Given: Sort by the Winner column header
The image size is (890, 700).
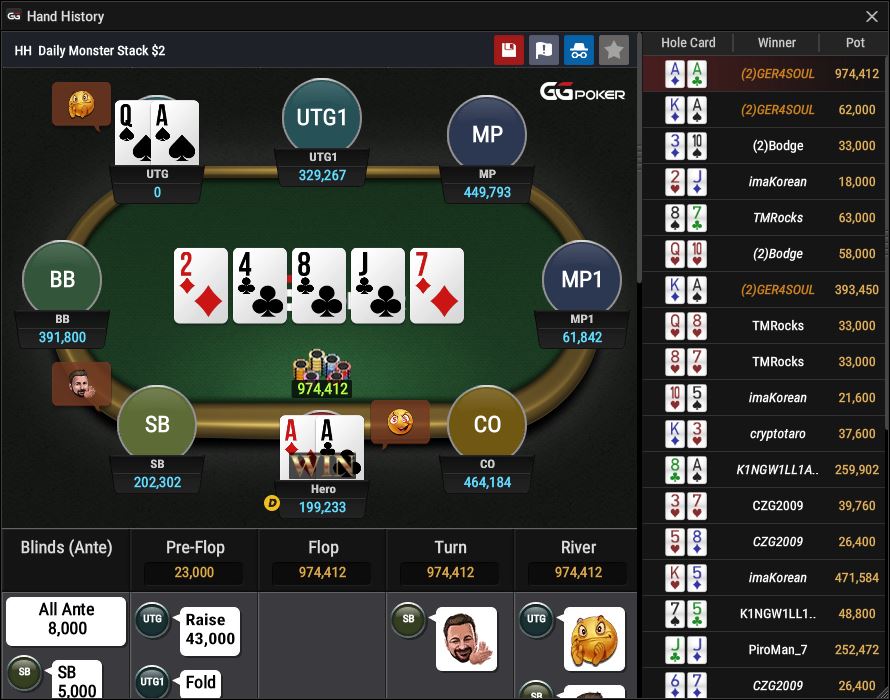Looking at the screenshot, I should tap(776, 43).
